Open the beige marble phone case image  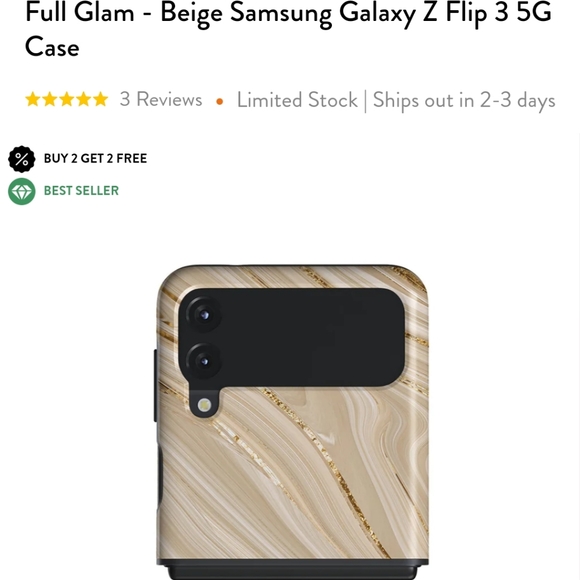(292, 422)
